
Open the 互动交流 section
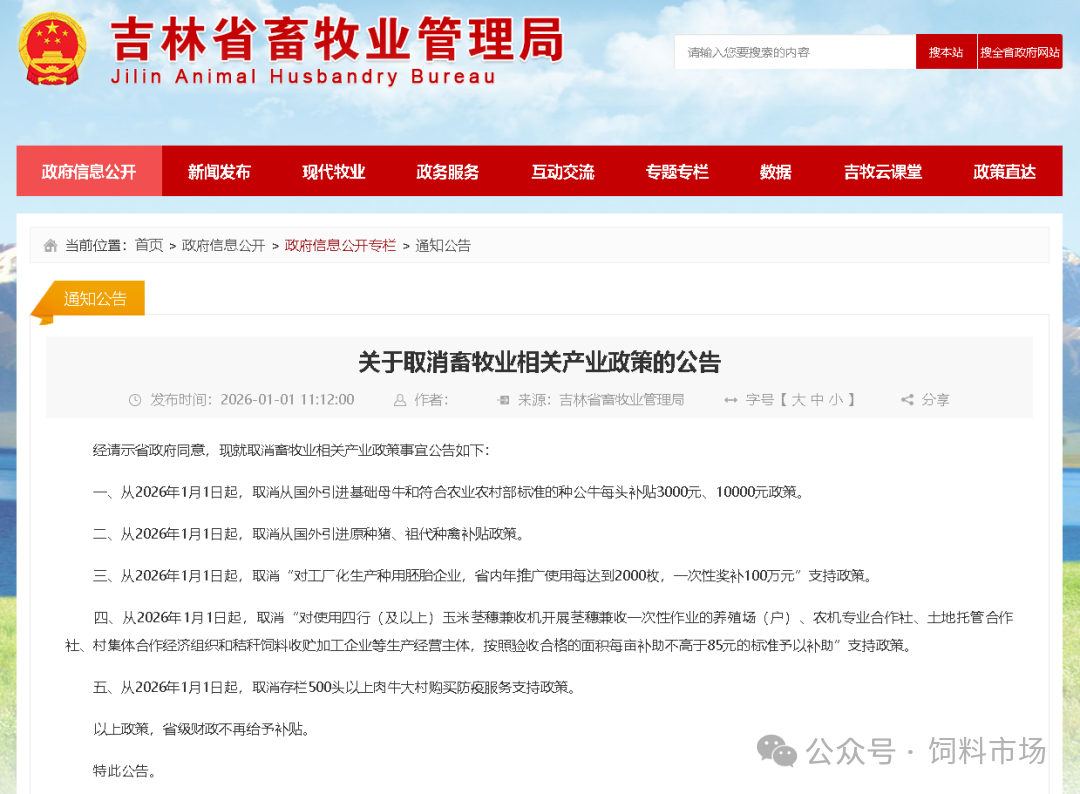coord(563,171)
